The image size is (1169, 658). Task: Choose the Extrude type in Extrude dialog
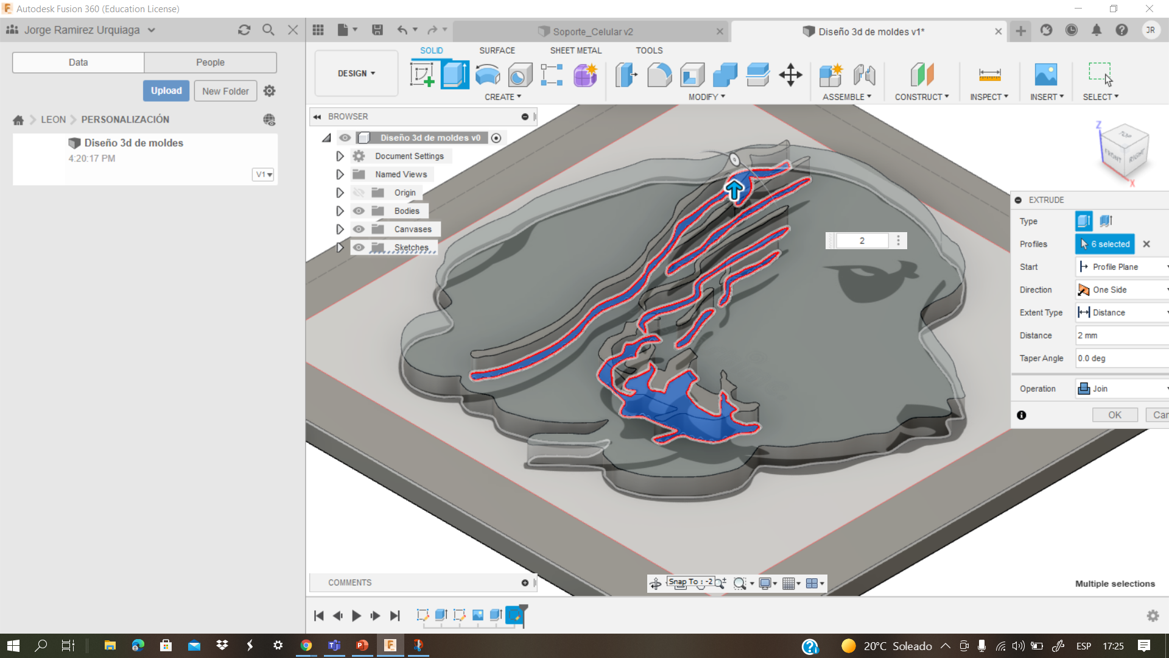point(1083,221)
